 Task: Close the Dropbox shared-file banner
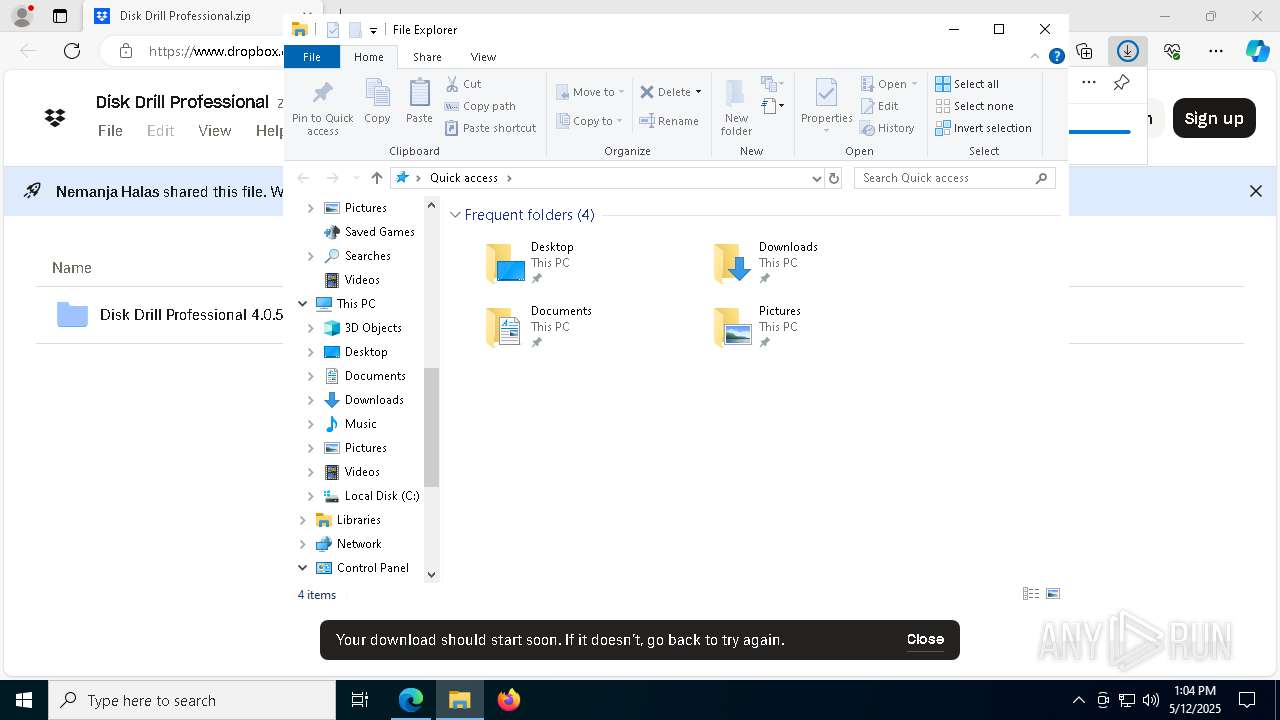pyautogui.click(x=1256, y=191)
